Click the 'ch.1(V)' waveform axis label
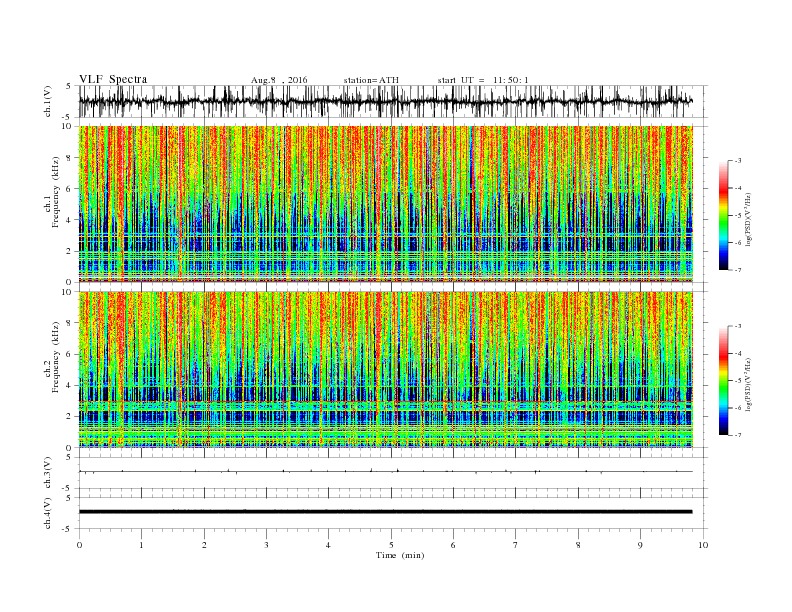The height and width of the screenshot is (612, 792). (48, 101)
